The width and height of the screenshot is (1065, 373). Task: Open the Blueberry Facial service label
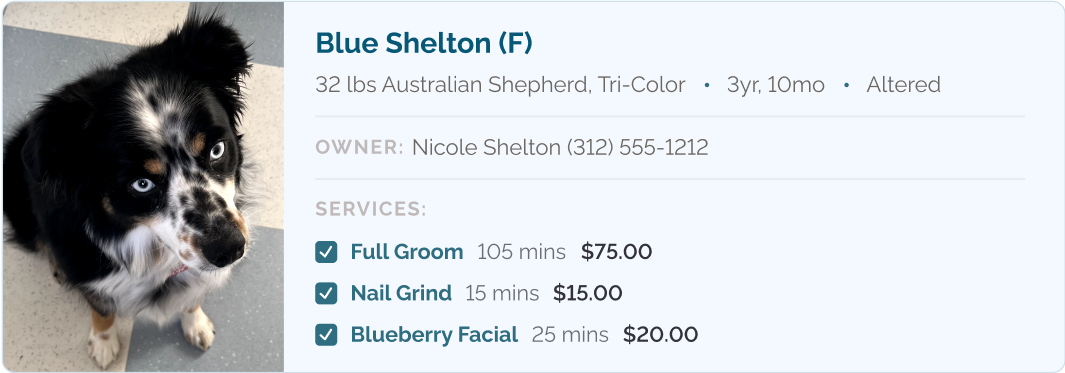pos(434,335)
